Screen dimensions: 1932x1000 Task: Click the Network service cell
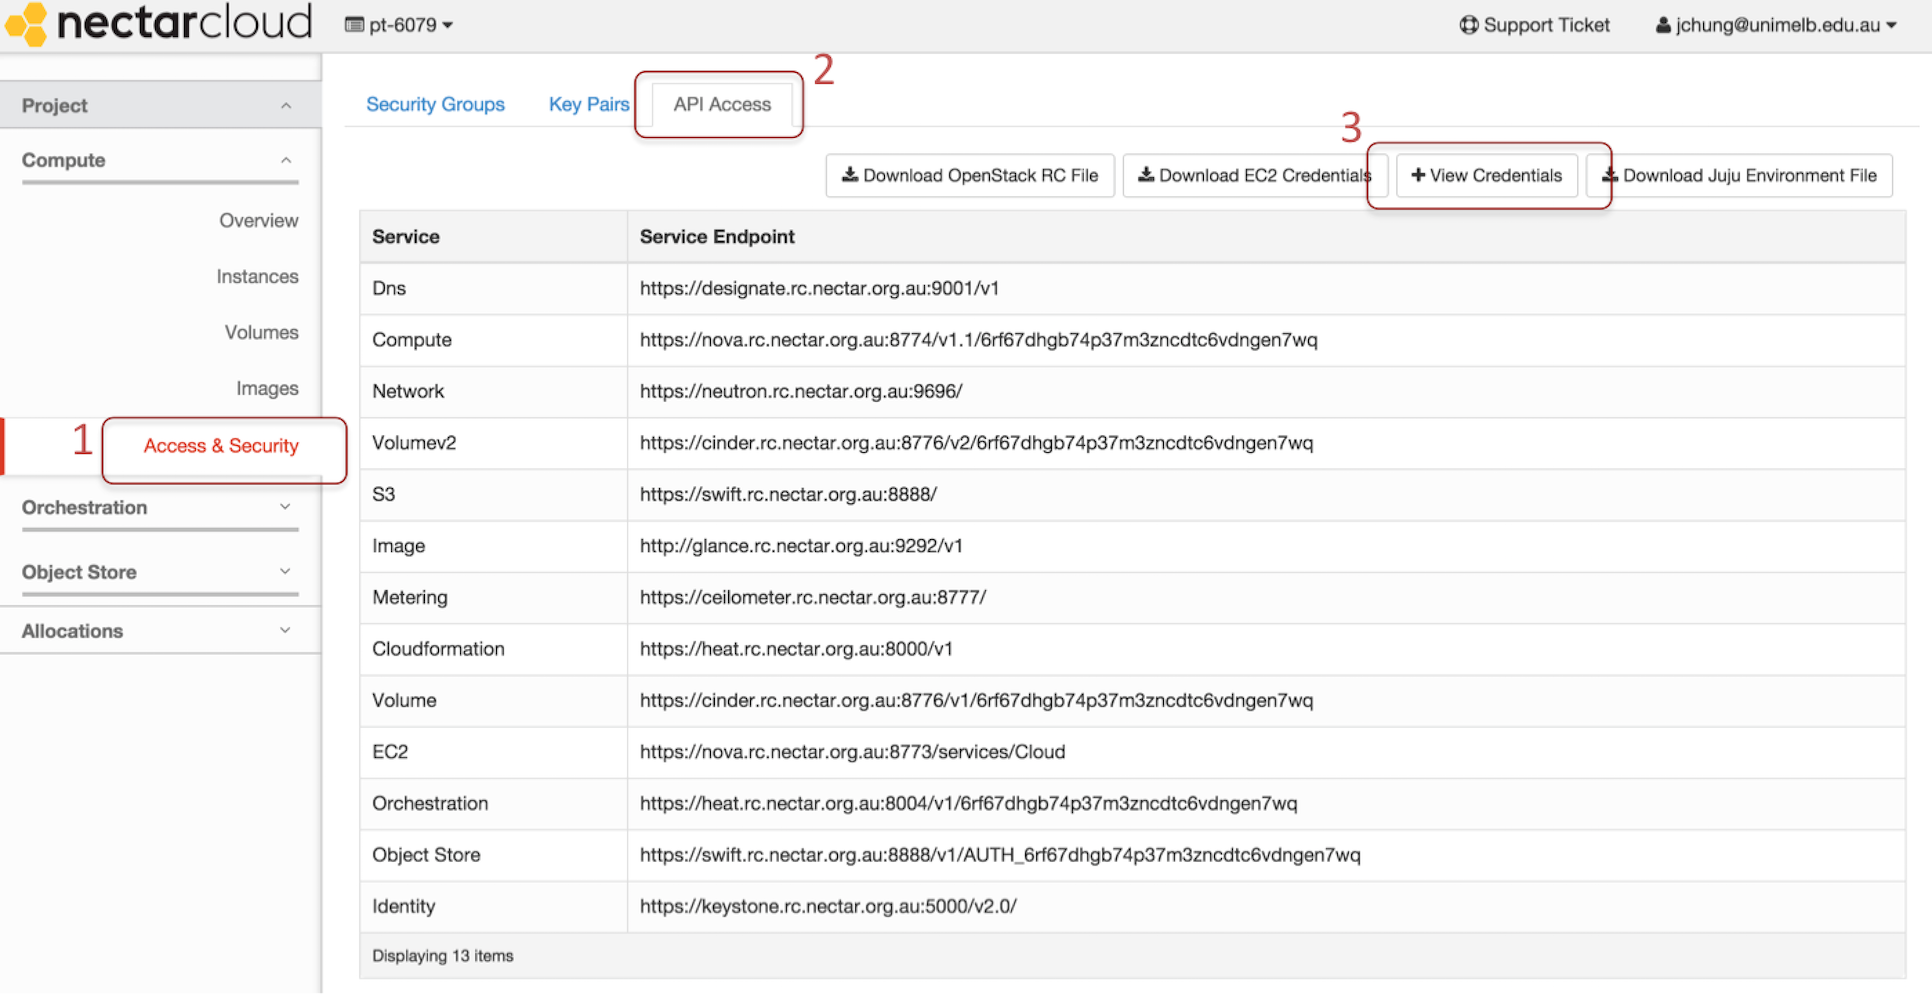click(x=494, y=392)
